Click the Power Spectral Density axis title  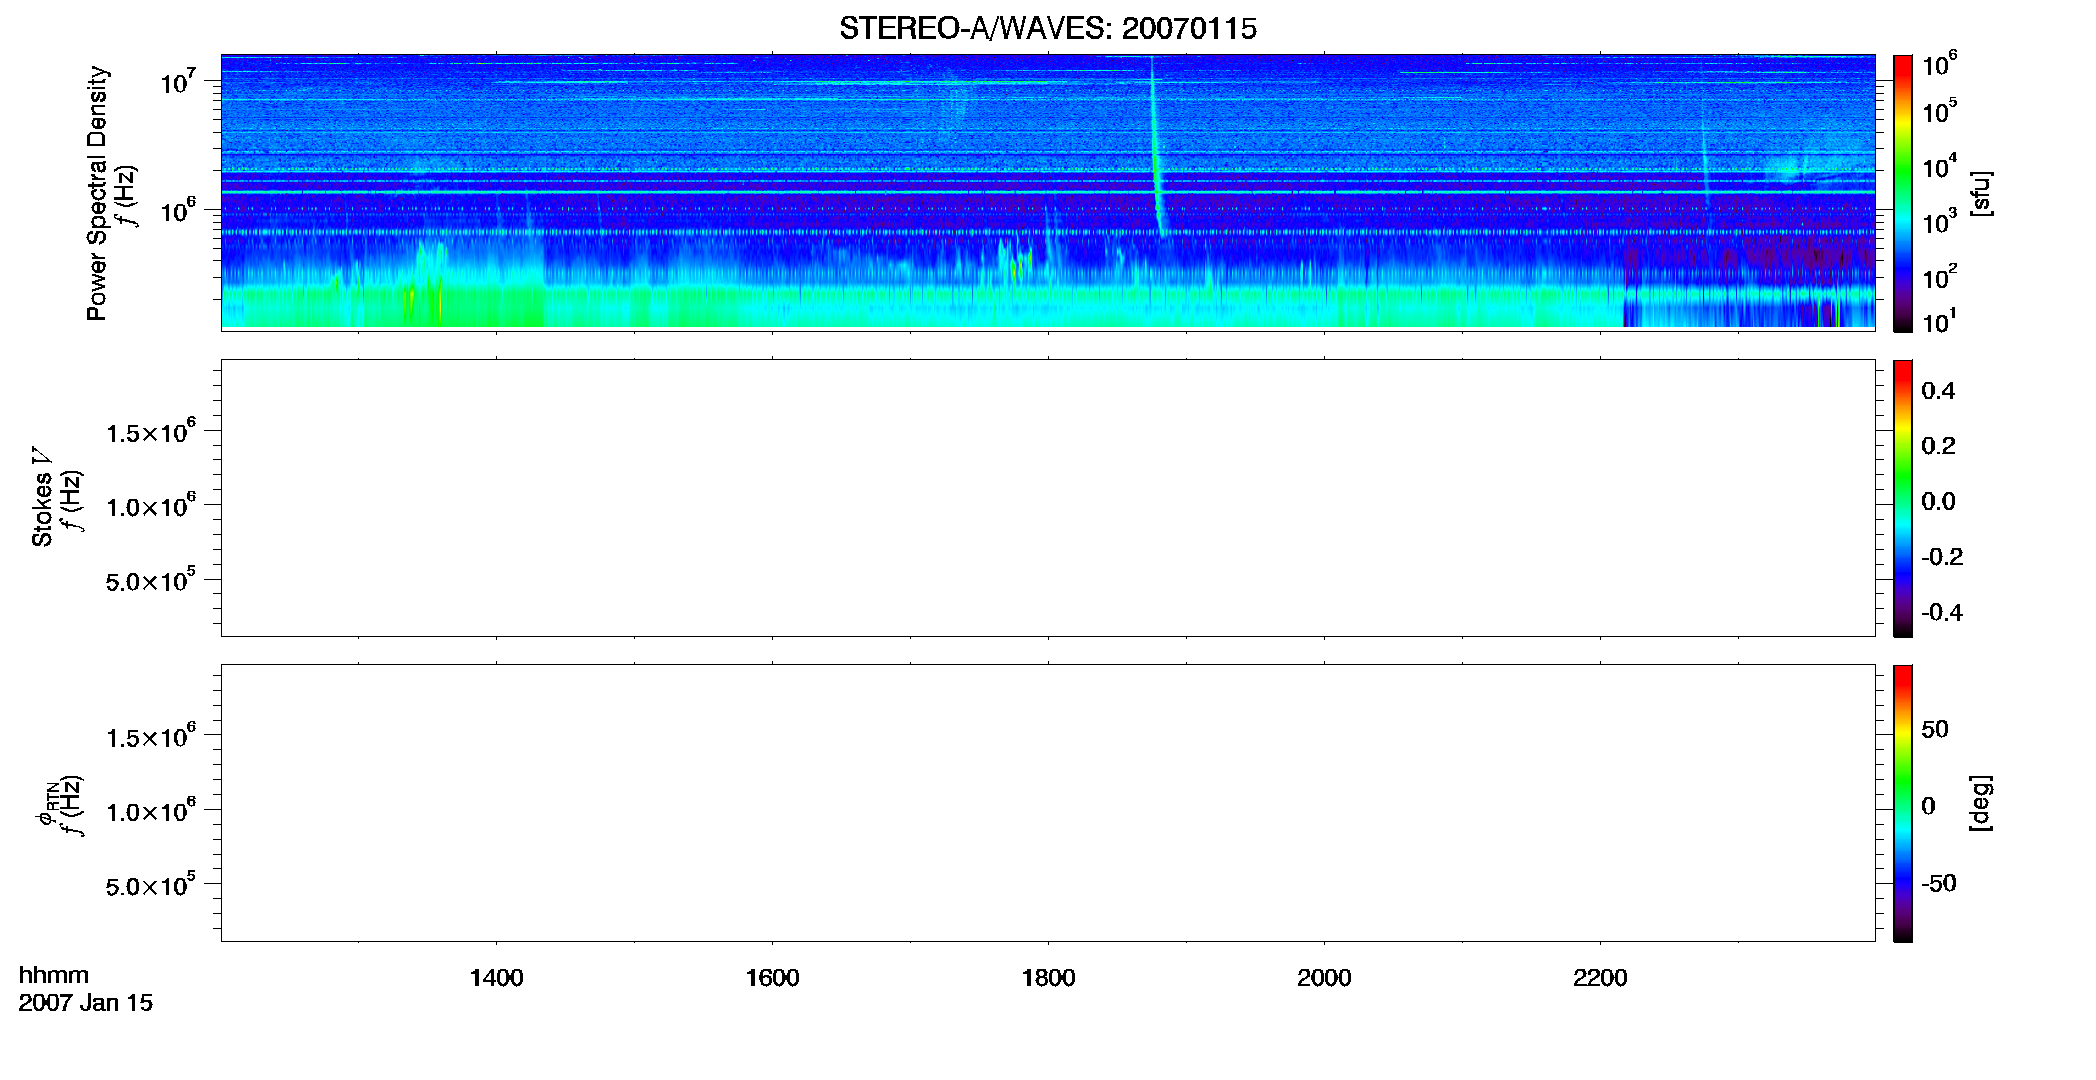pos(97,193)
